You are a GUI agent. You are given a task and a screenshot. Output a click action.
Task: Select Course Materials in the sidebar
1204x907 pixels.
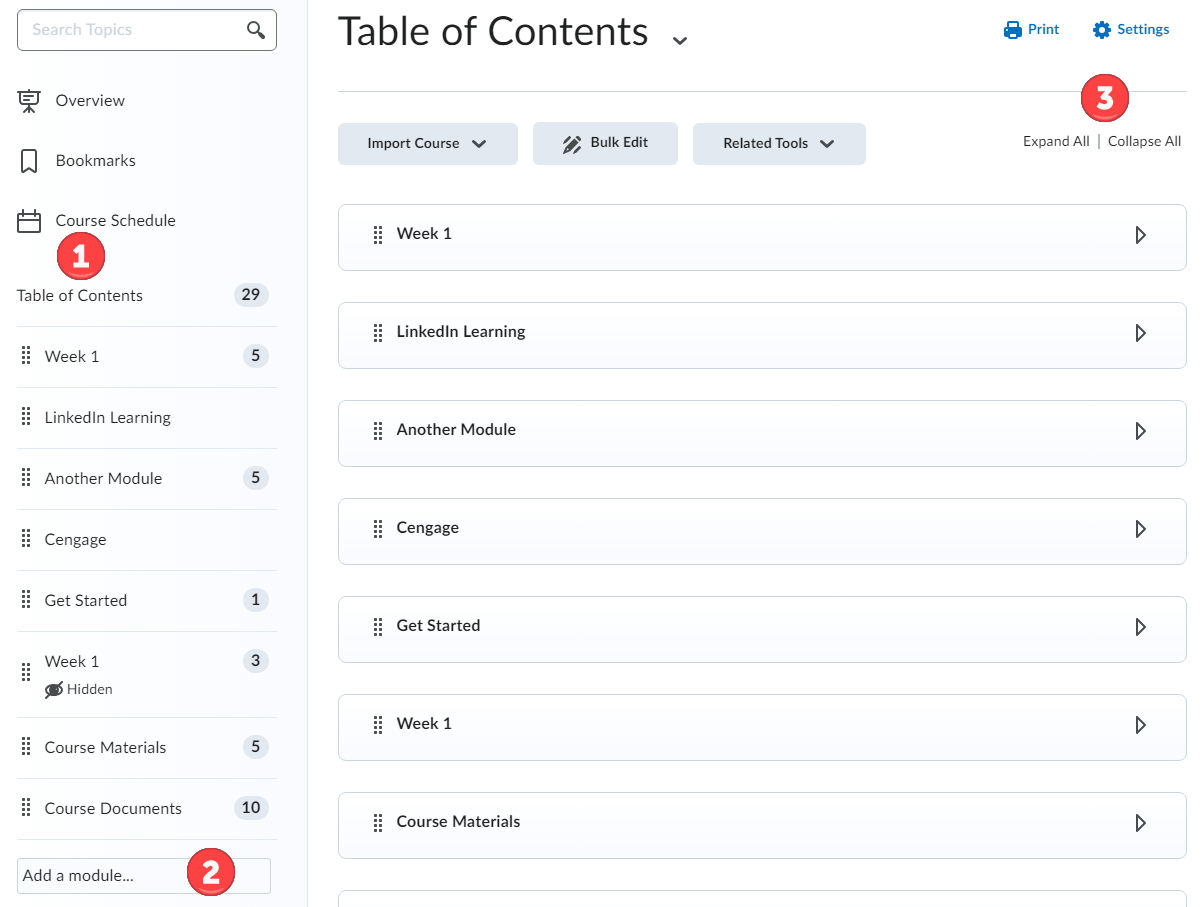tap(105, 748)
